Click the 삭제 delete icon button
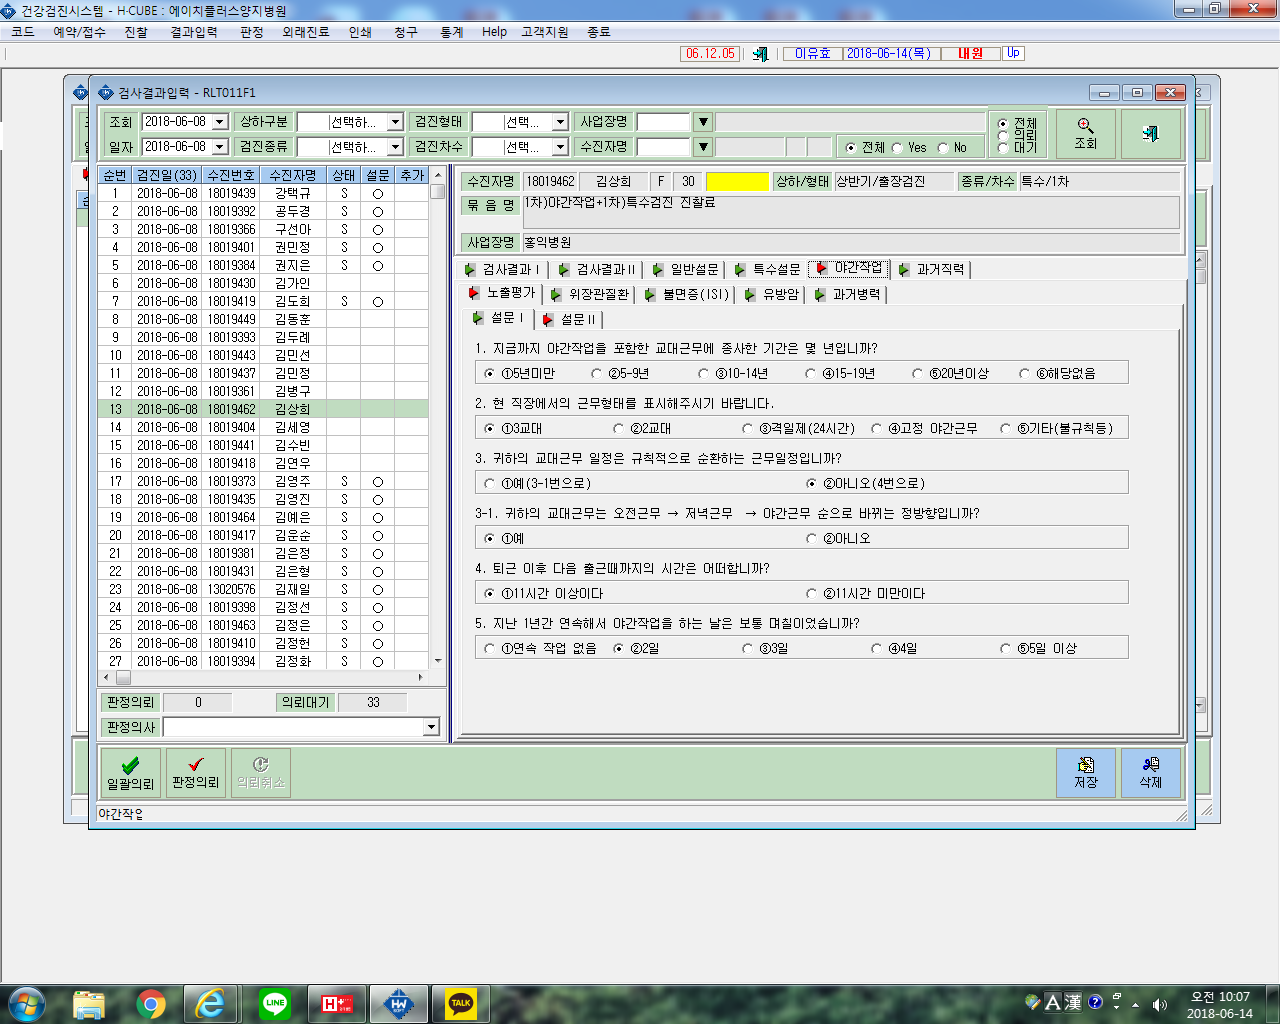The image size is (1280, 1024). (x=1151, y=773)
